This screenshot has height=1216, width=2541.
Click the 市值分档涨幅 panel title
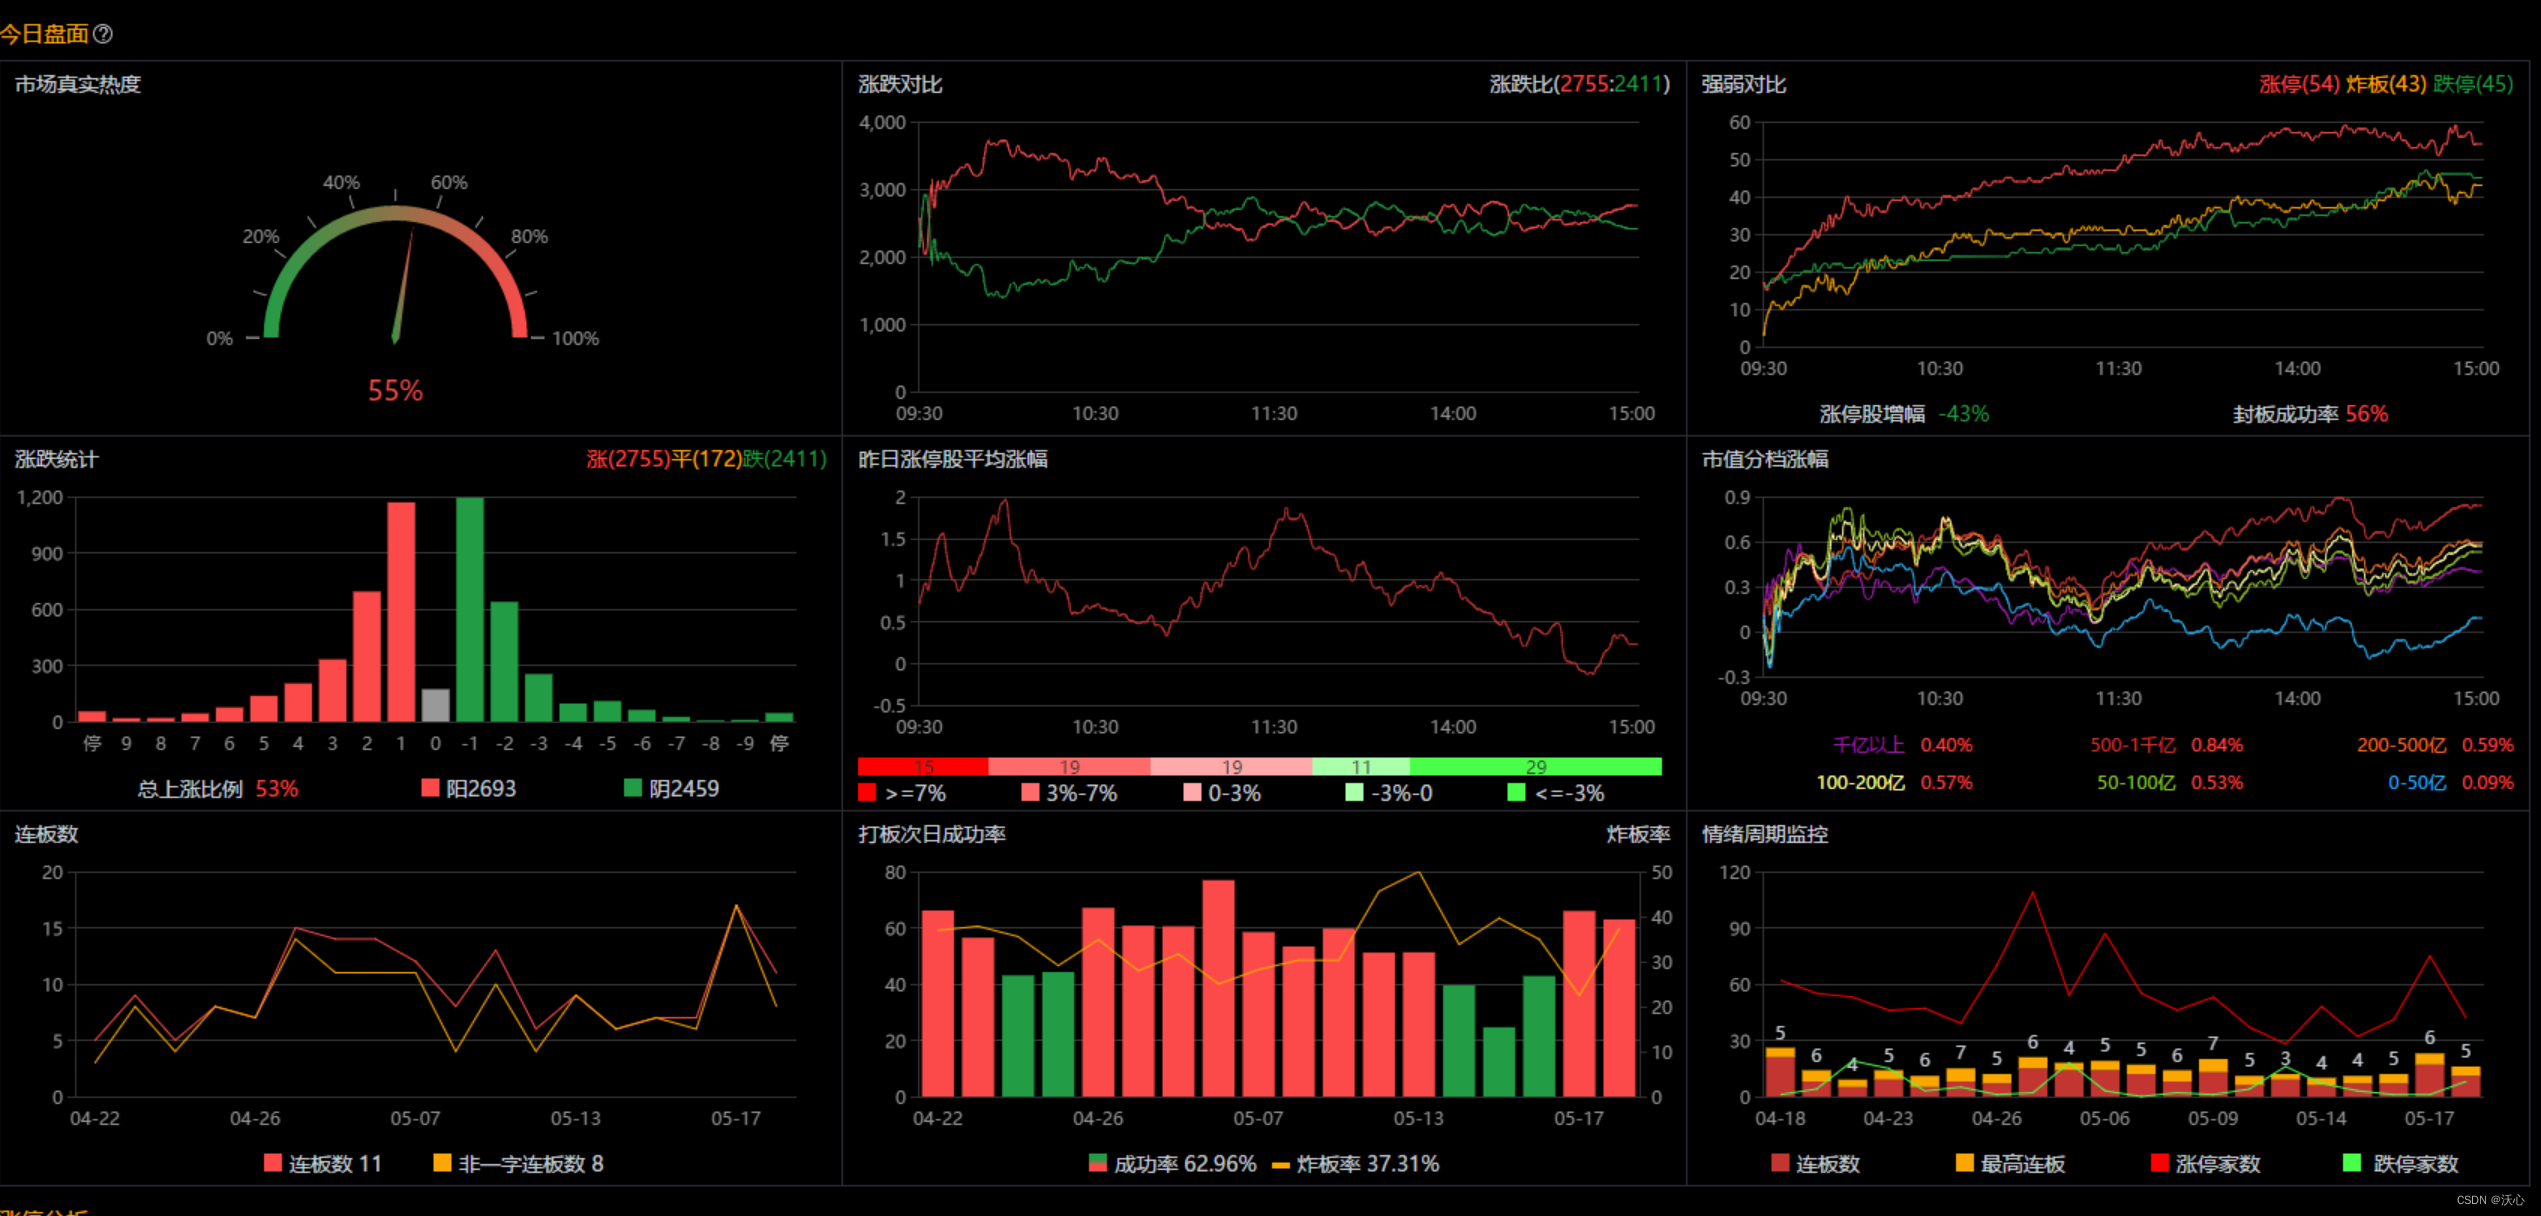point(1765,459)
